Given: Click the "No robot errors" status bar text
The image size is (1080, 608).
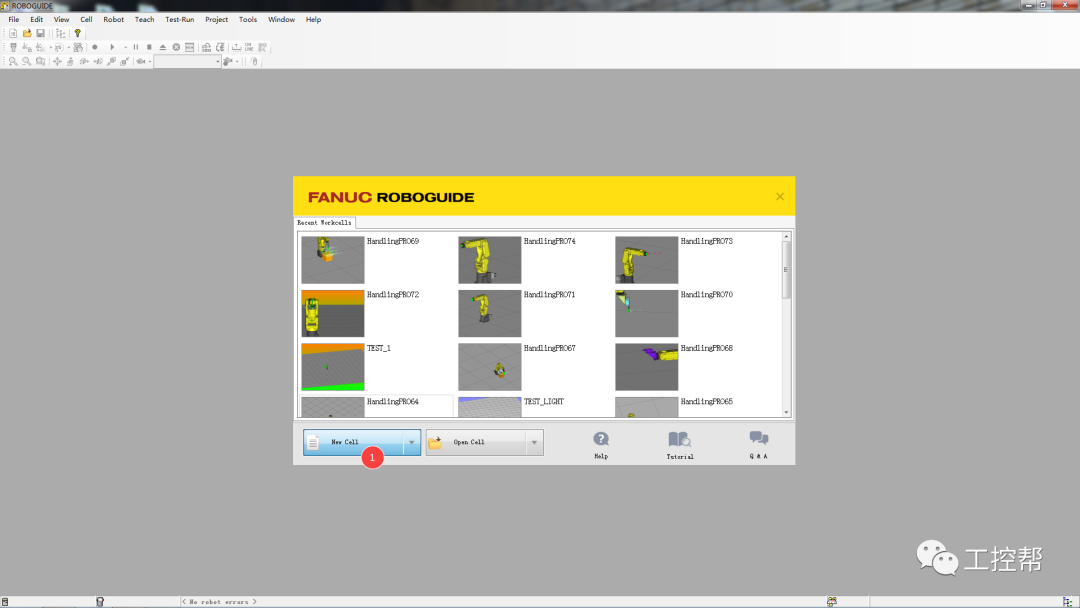Looking at the screenshot, I should pyautogui.click(x=219, y=602).
